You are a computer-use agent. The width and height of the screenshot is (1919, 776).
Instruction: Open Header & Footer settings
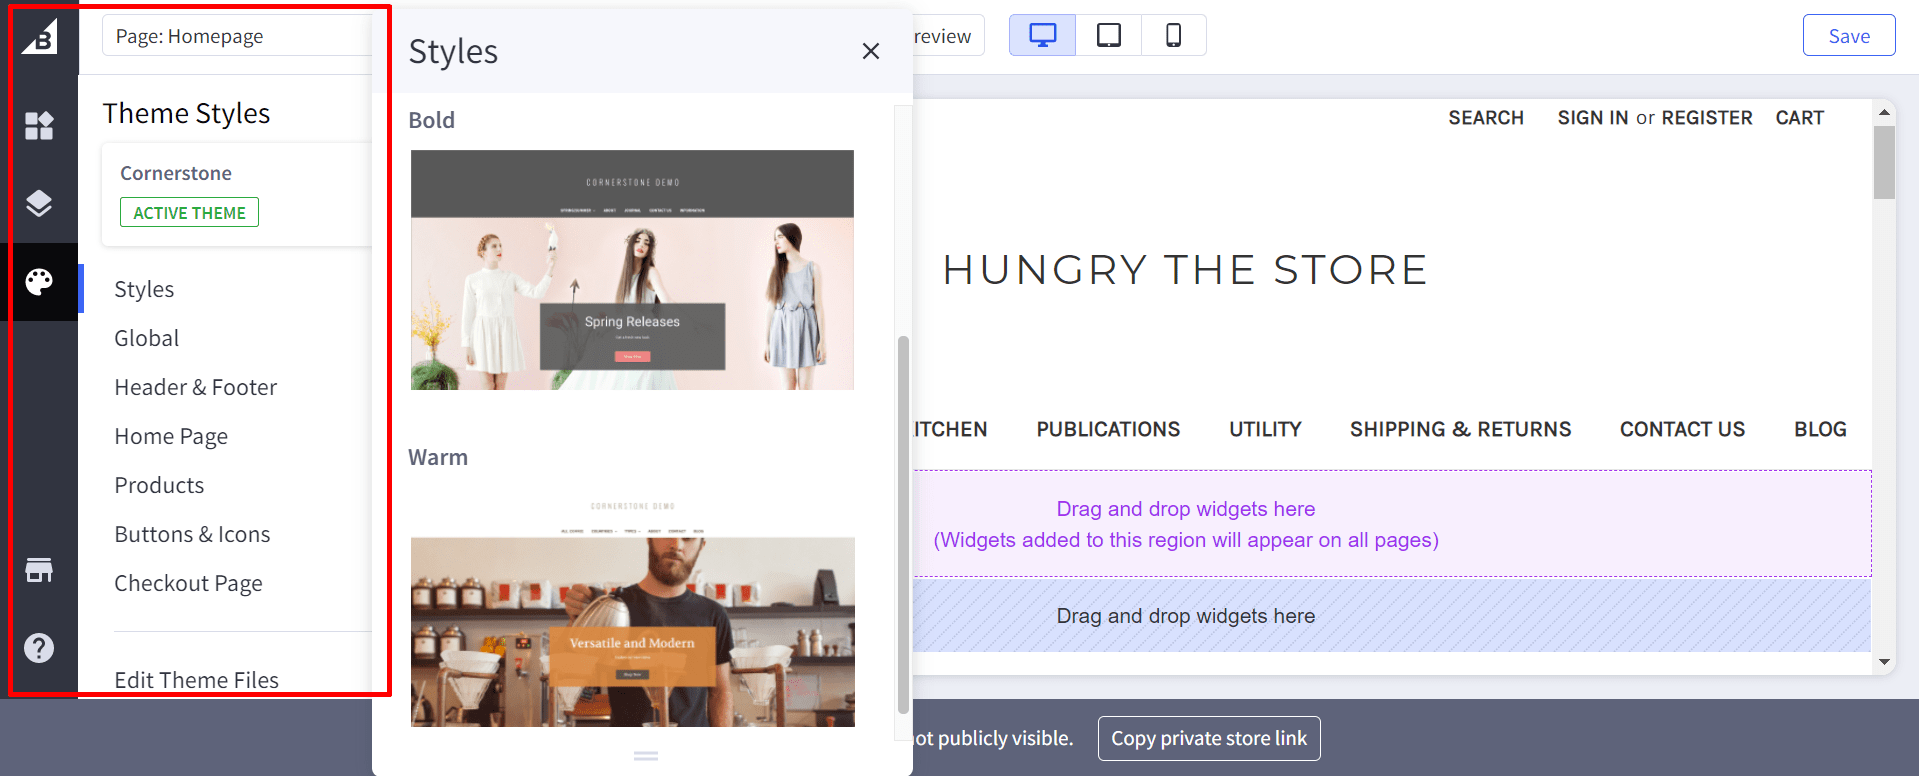[195, 387]
